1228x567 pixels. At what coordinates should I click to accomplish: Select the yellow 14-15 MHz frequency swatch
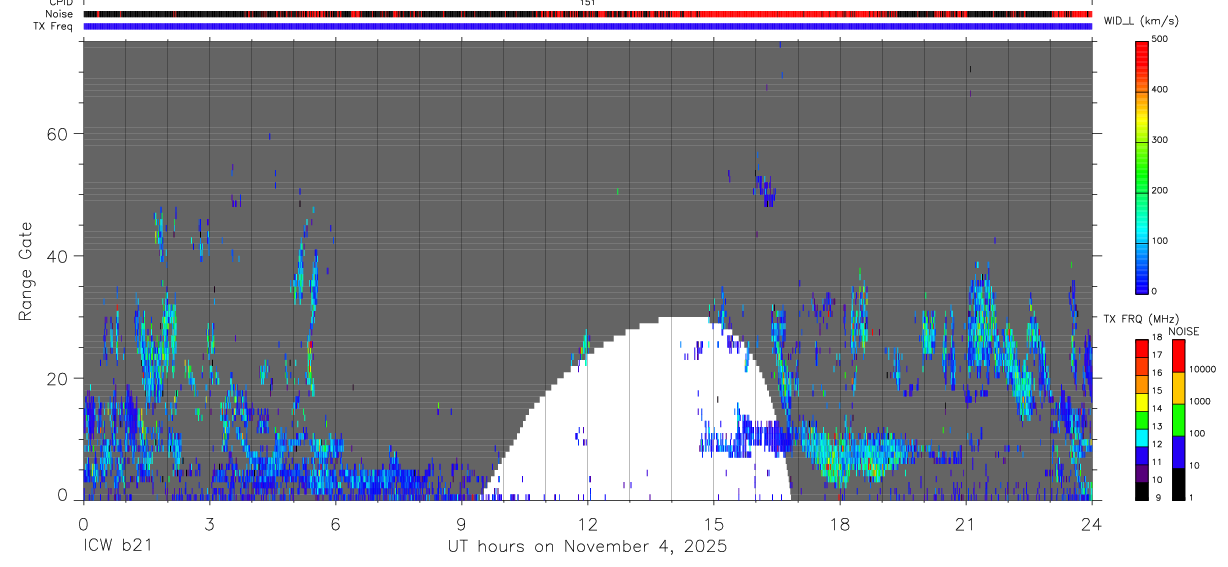(x=1142, y=400)
